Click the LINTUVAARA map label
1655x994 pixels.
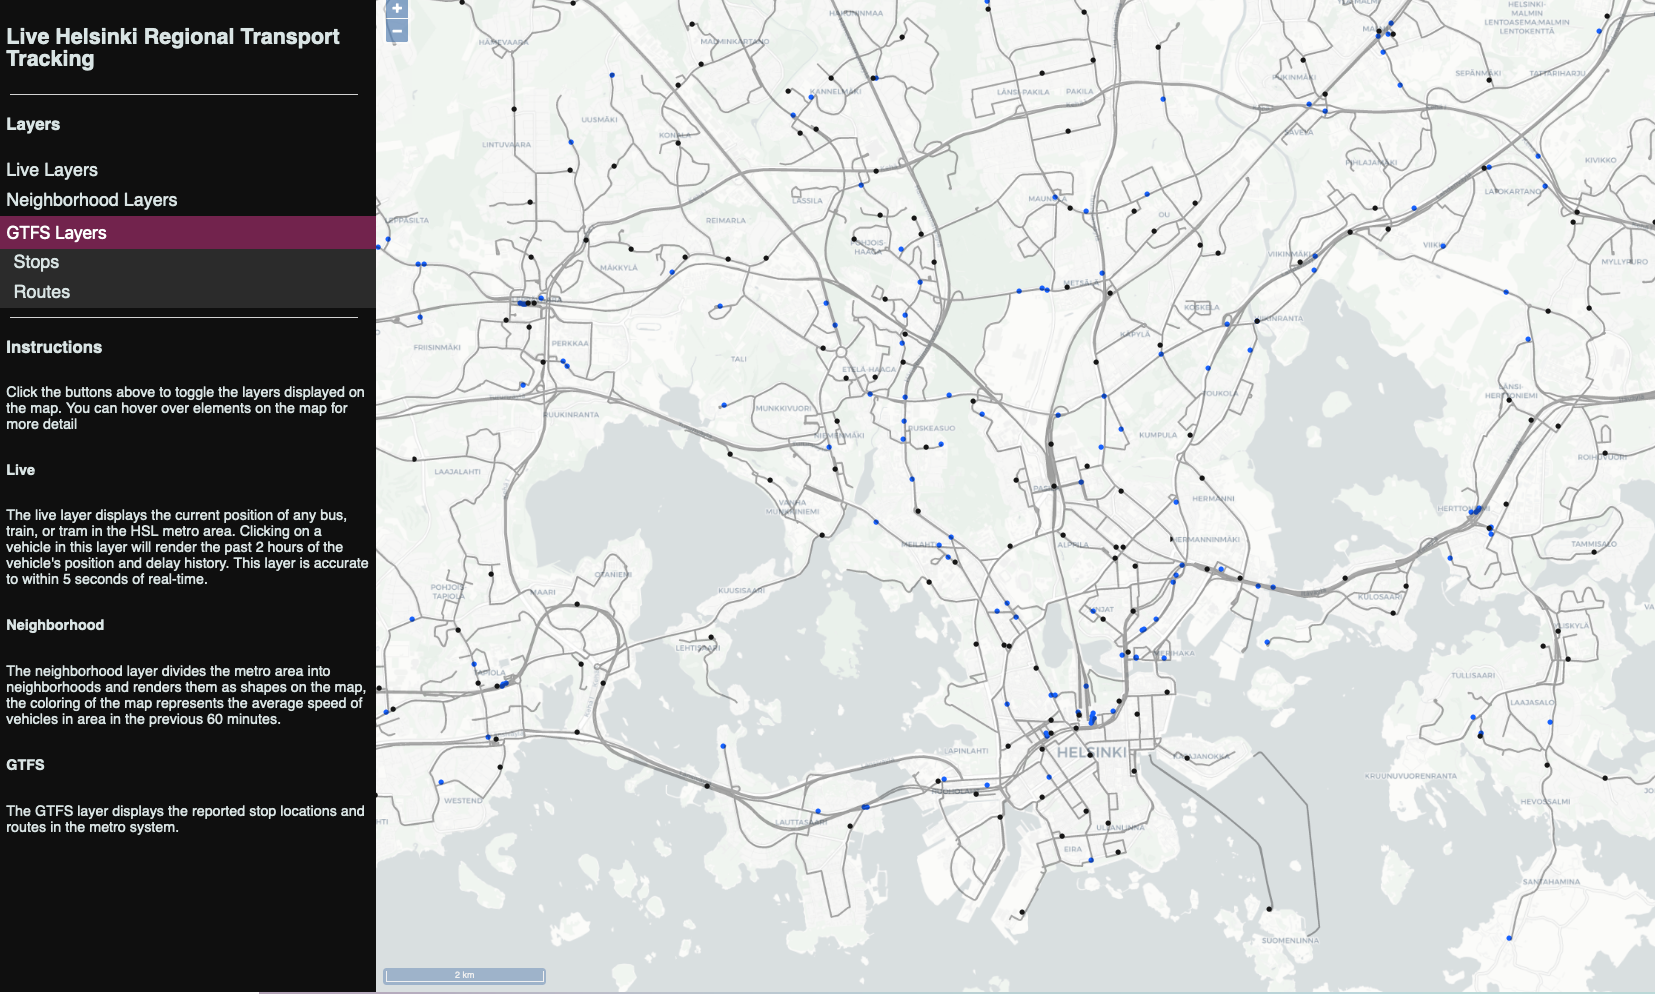click(x=506, y=145)
